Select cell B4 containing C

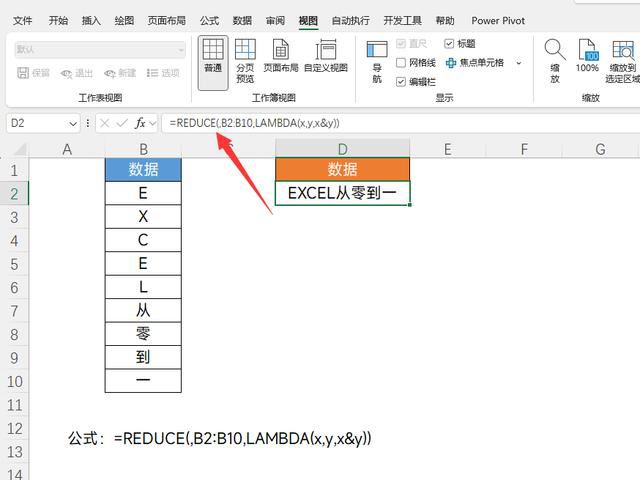pos(143,240)
